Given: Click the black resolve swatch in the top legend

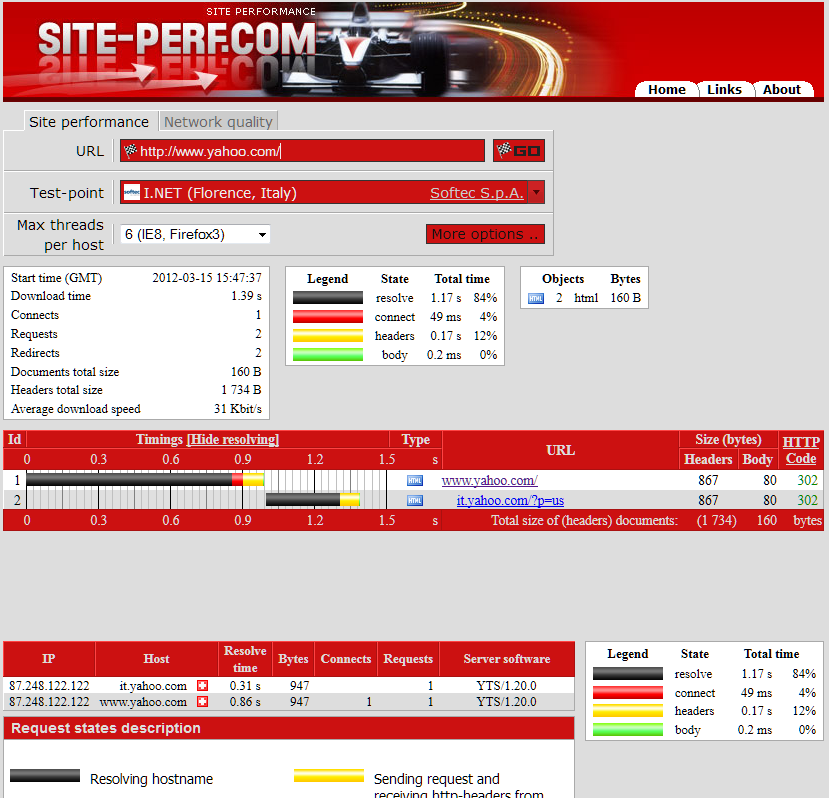Looking at the screenshot, I should 328,298.
